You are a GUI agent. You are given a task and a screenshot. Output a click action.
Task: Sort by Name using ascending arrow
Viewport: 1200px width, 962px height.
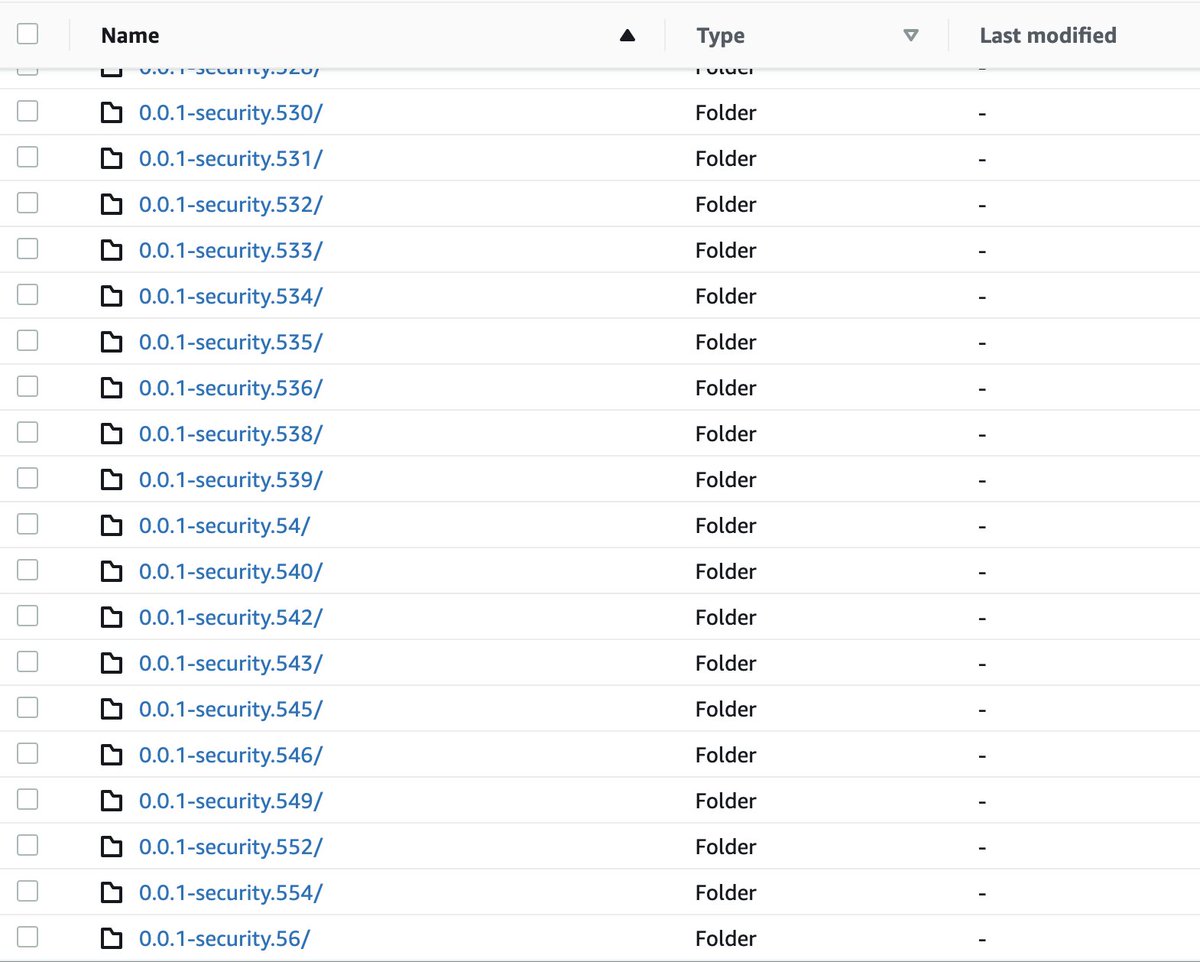click(627, 36)
